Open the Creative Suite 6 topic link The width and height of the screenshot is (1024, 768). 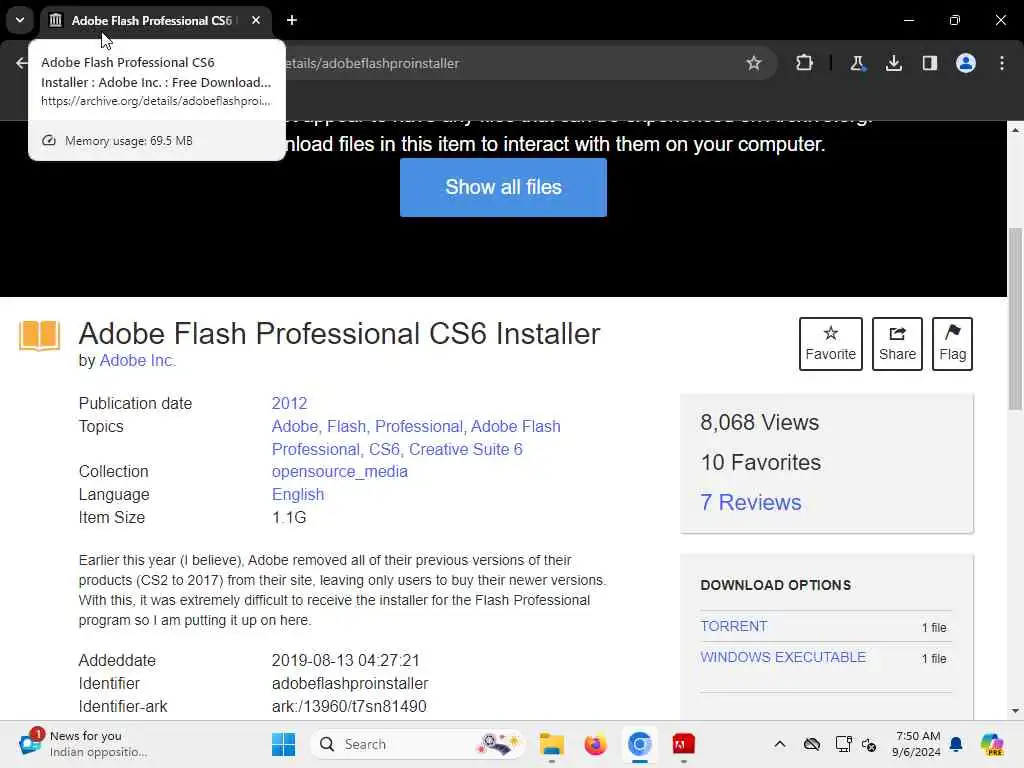pyautogui.click(x=466, y=449)
